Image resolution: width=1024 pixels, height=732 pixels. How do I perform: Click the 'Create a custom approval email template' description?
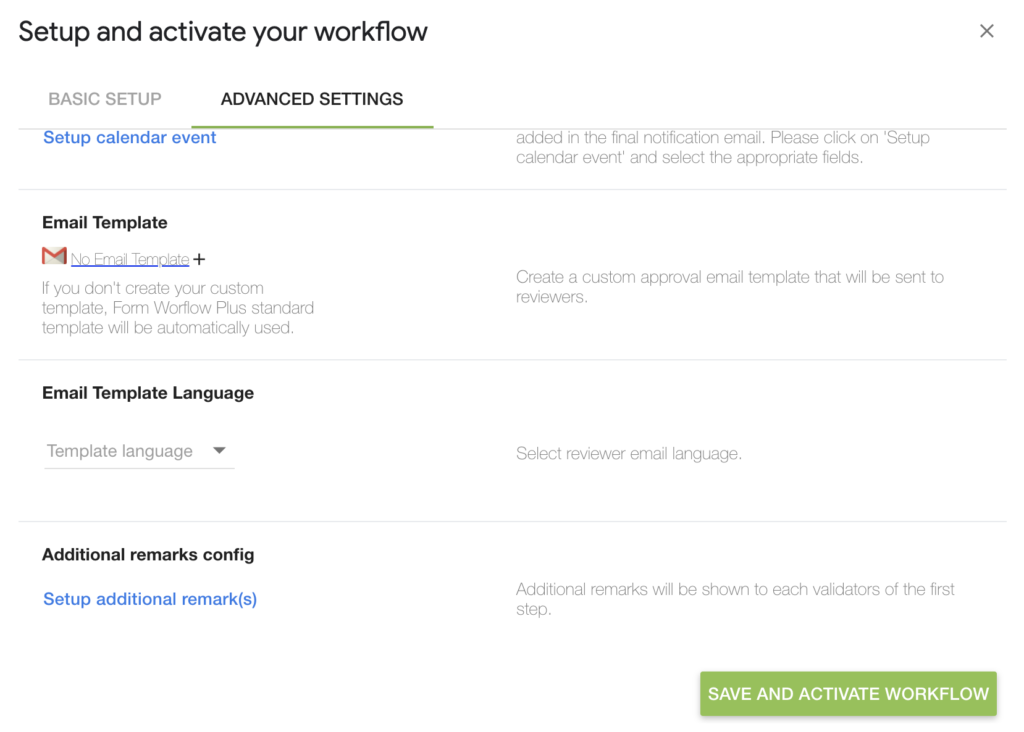coord(729,287)
